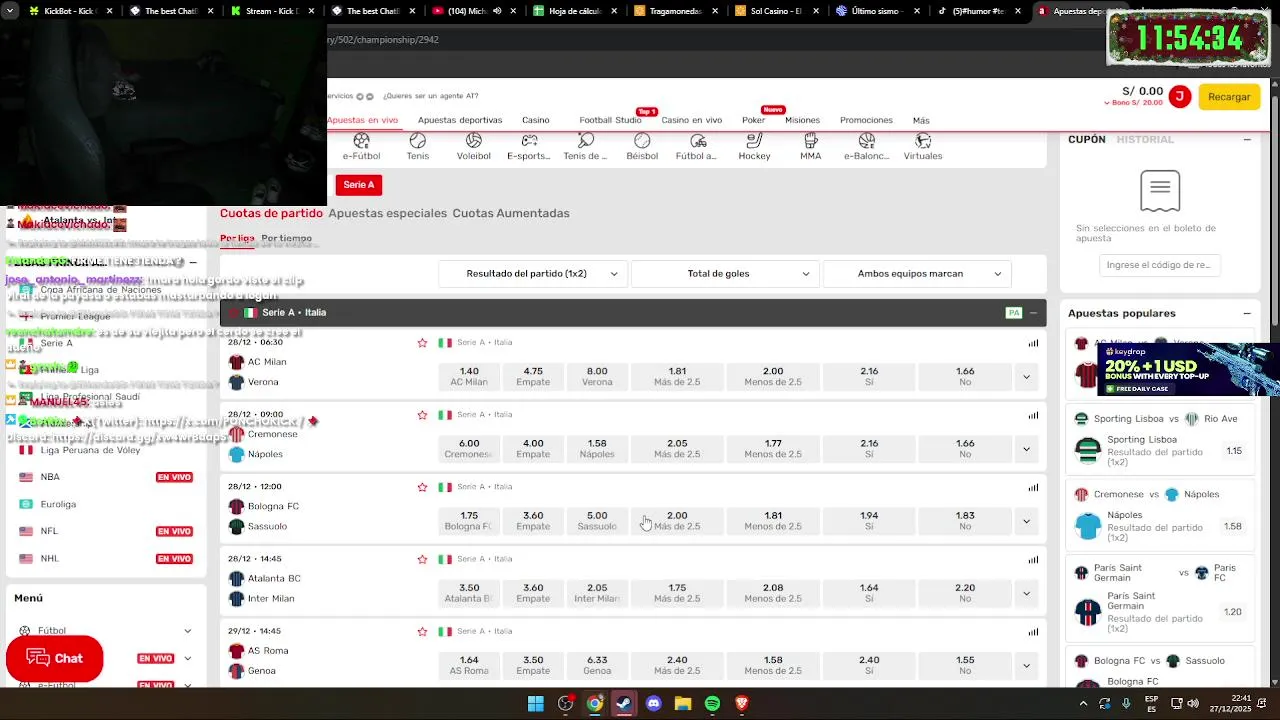Click the coupon code input field

[x=1159, y=265]
